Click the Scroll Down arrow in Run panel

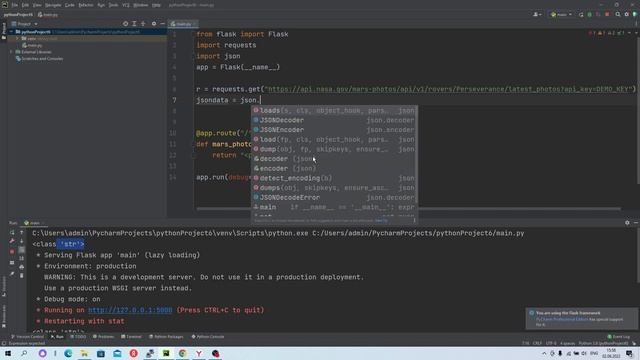[22, 241]
